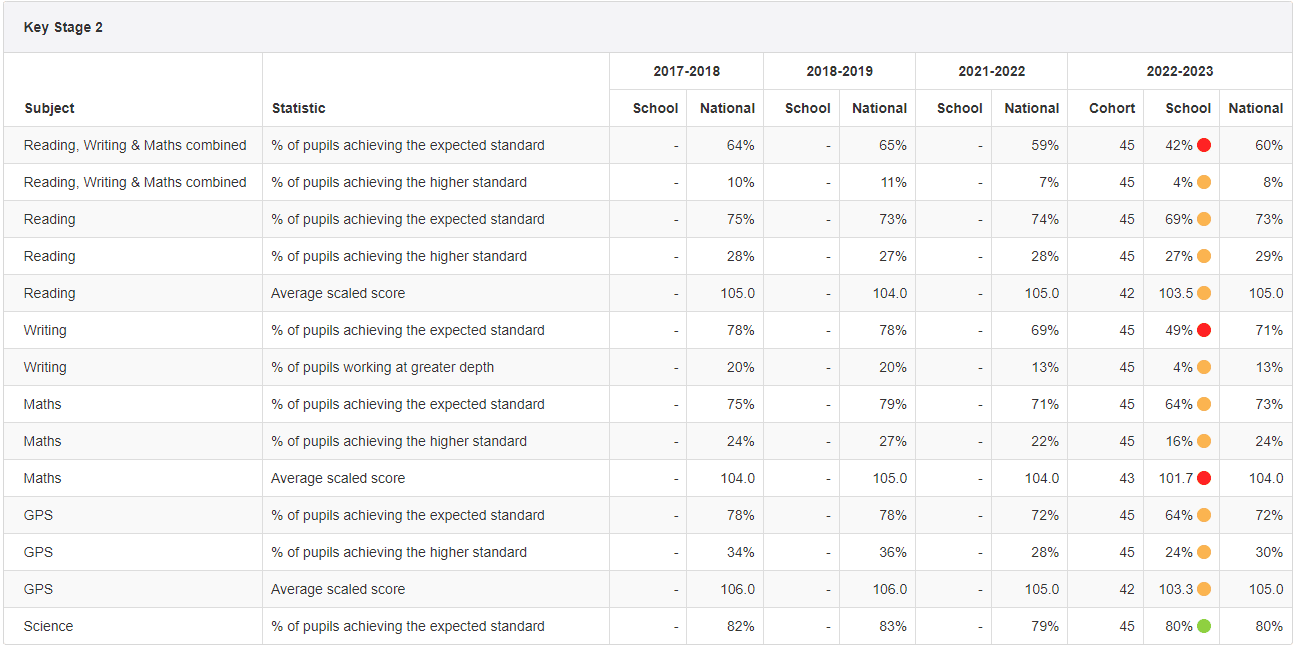Click GPS average scaled score national 105.0 for 2022-2023
Screen dimensions: 1298x649
pos(1265,589)
